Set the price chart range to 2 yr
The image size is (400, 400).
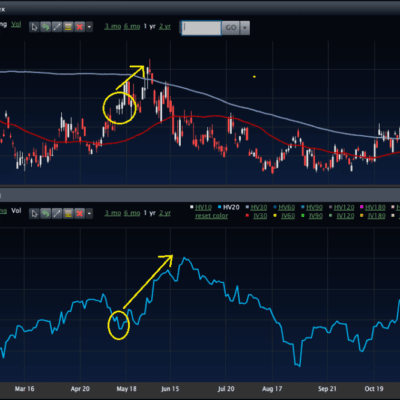(x=165, y=26)
